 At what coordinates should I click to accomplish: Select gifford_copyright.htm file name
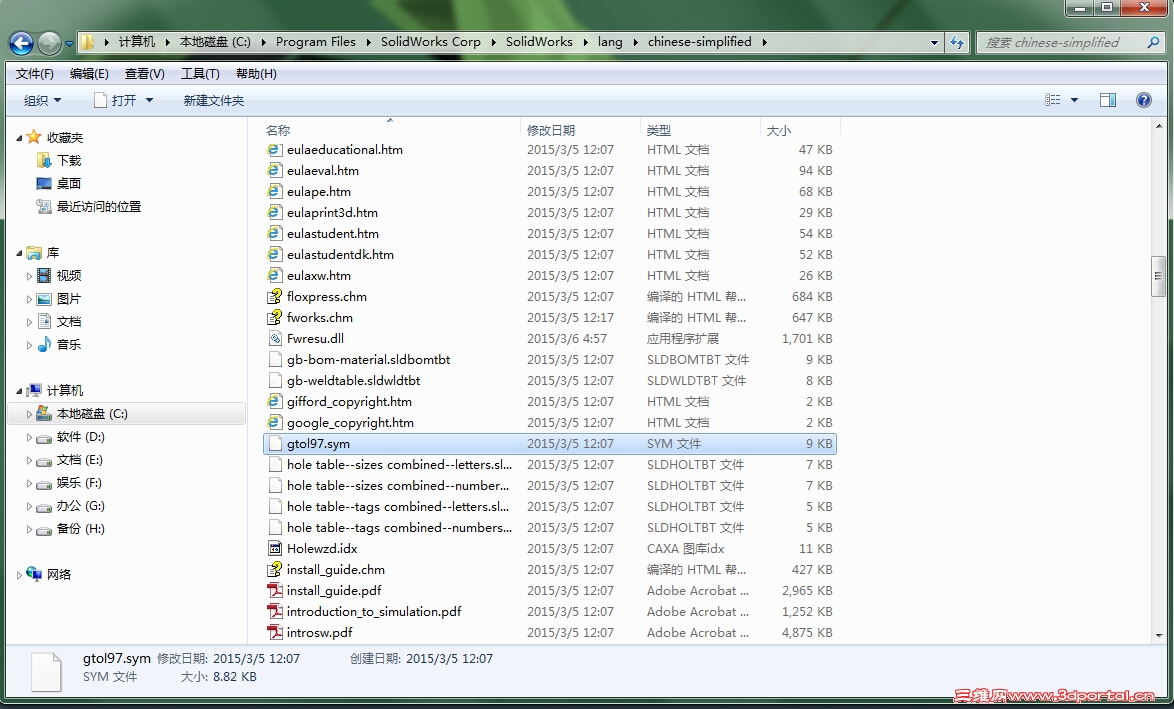[x=349, y=401]
